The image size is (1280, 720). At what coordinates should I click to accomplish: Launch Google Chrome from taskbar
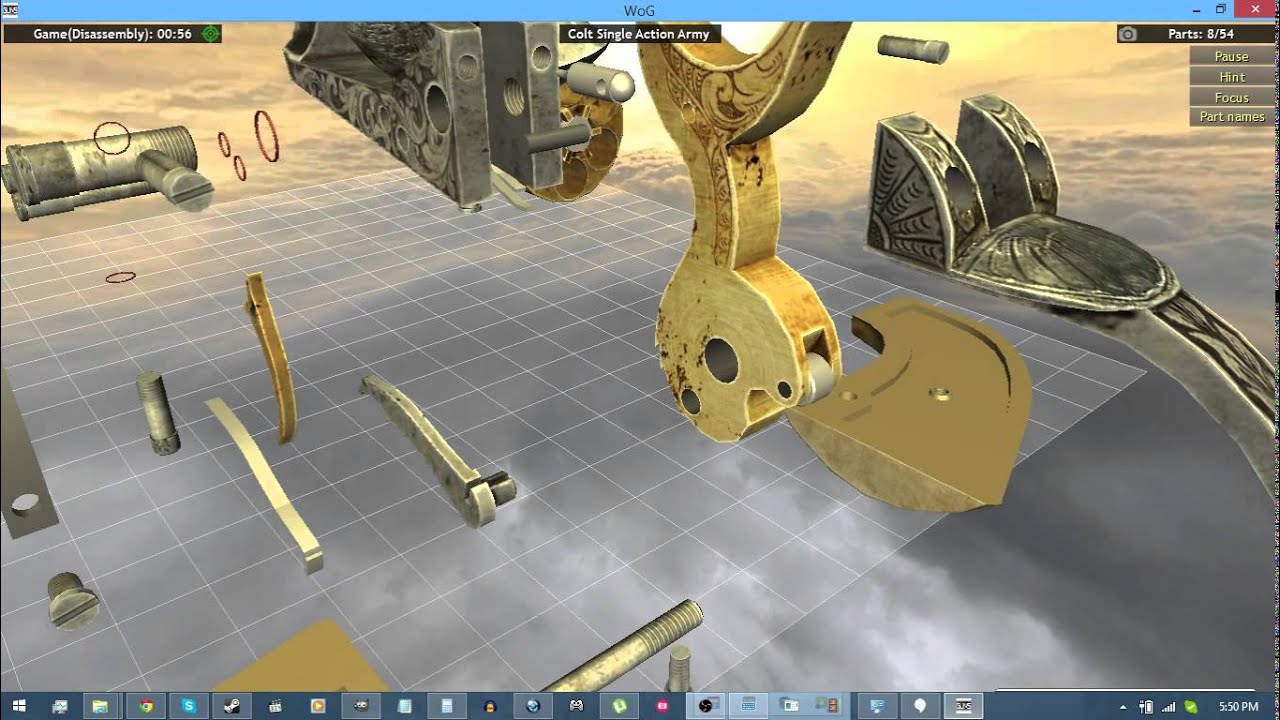[145, 706]
